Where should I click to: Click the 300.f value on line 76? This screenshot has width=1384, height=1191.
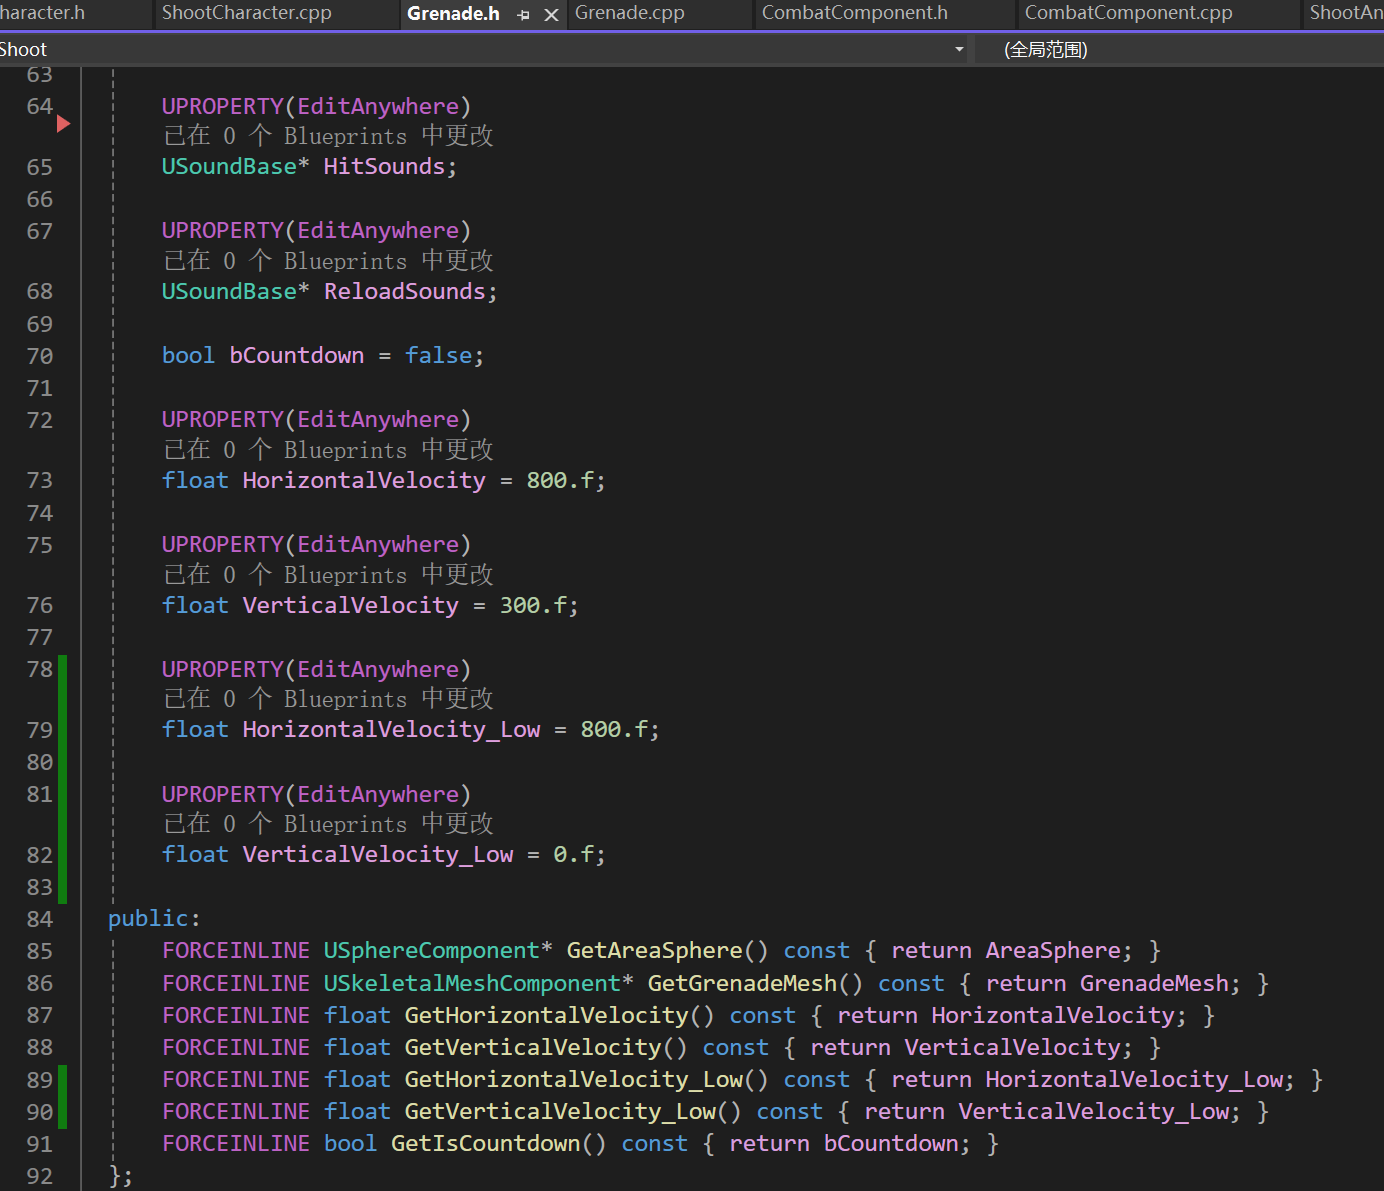click(x=533, y=605)
